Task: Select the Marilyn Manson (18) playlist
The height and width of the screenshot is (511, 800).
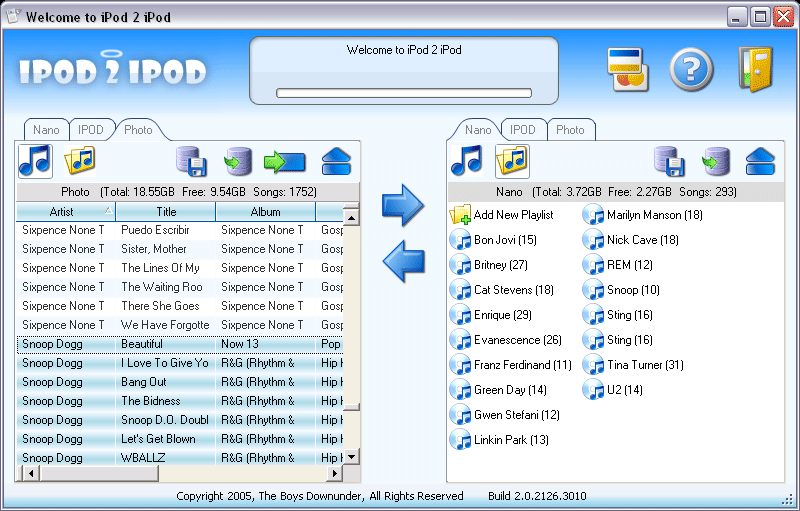Action: click(643, 215)
